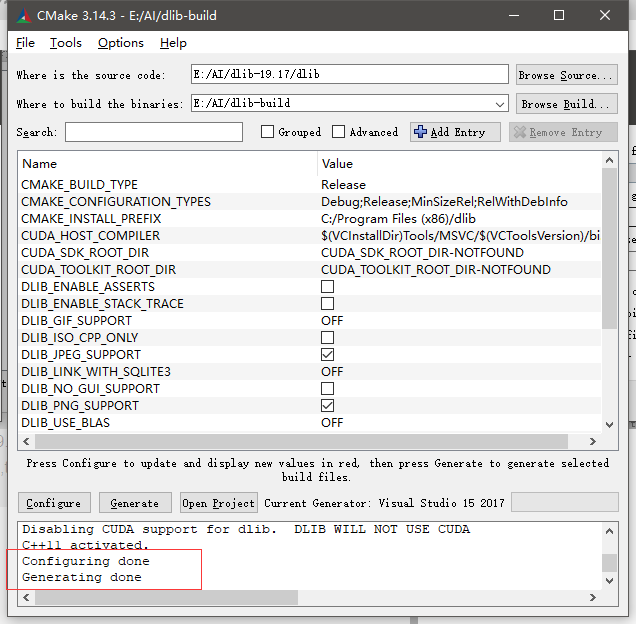Select CUDA_TOOLKIT_ROOT_DIR entry name

point(98,270)
